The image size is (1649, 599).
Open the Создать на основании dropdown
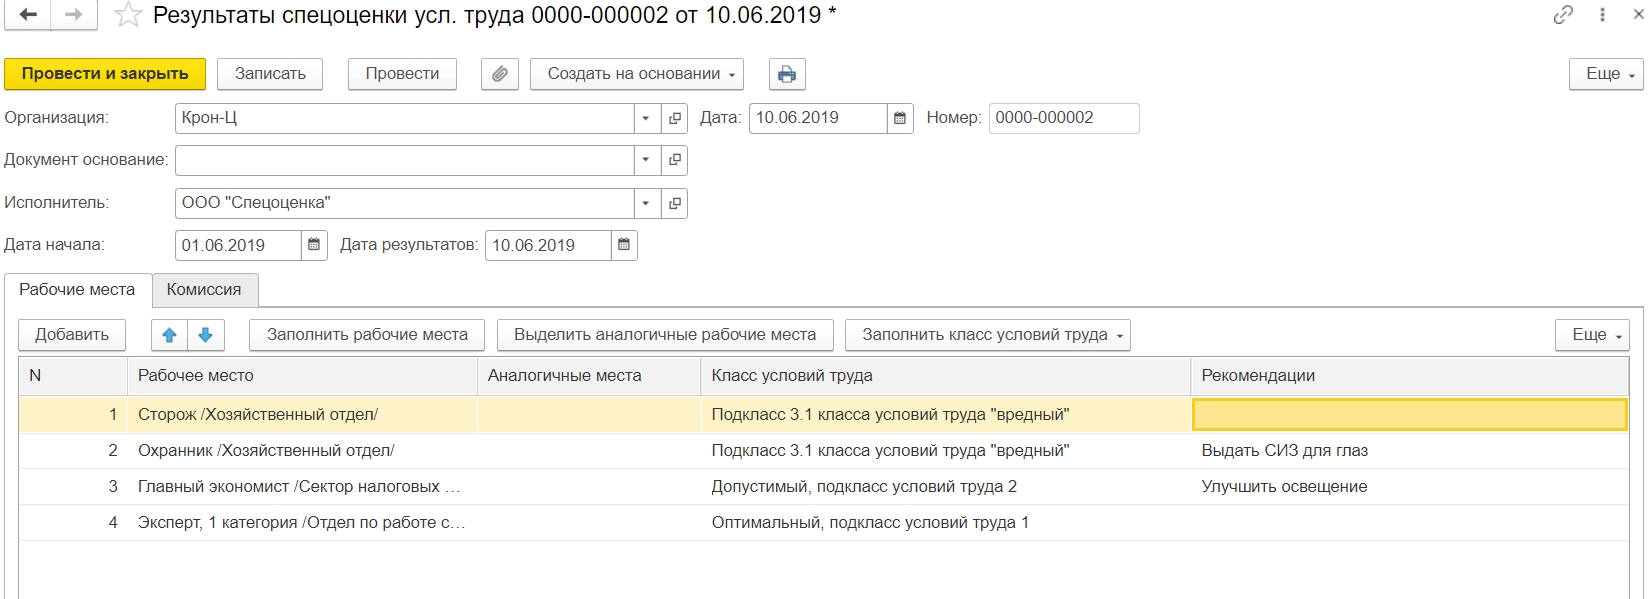click(637, 74)
